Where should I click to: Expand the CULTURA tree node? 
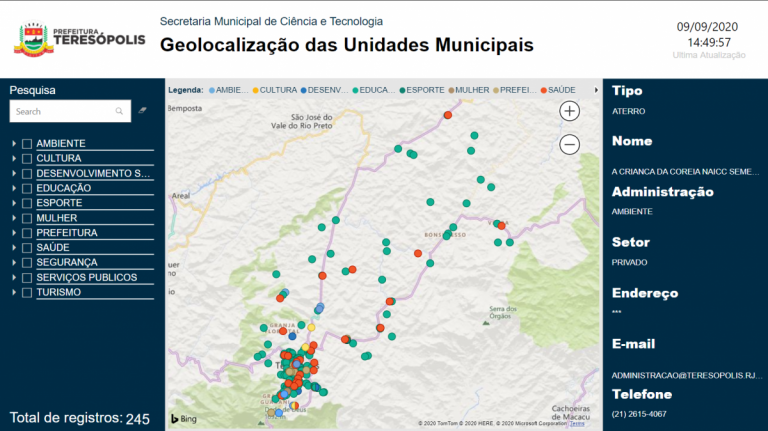click(x=14, y=159)
